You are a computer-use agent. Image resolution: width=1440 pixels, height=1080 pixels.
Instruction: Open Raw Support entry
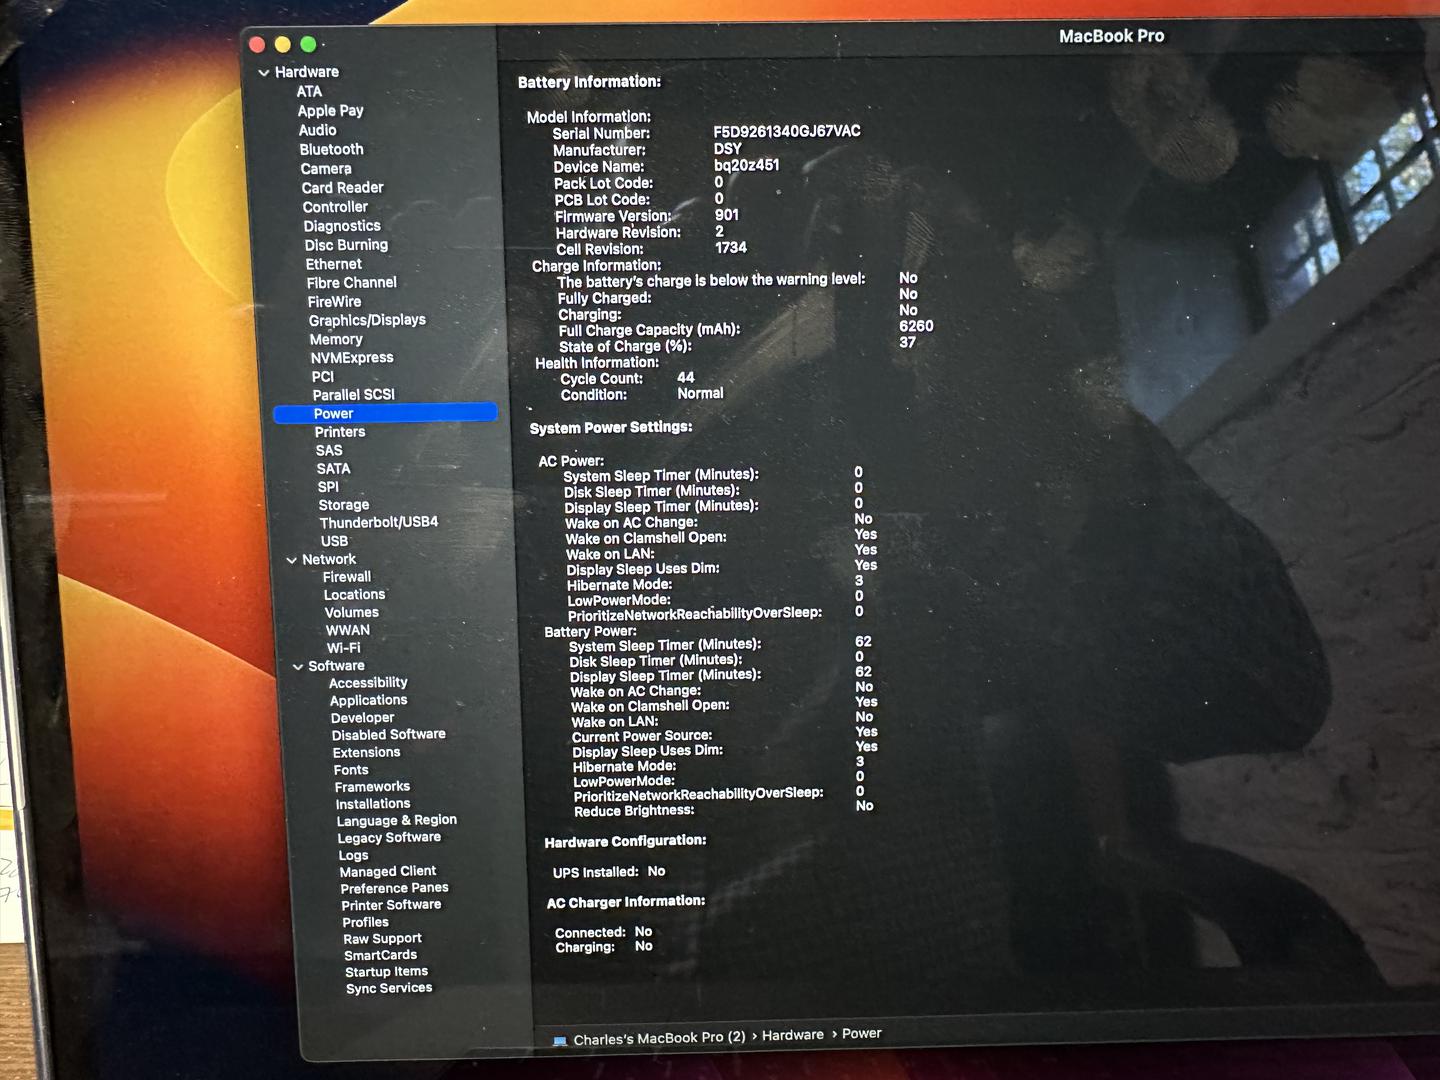pyautogui.click(x=382, y=939)
